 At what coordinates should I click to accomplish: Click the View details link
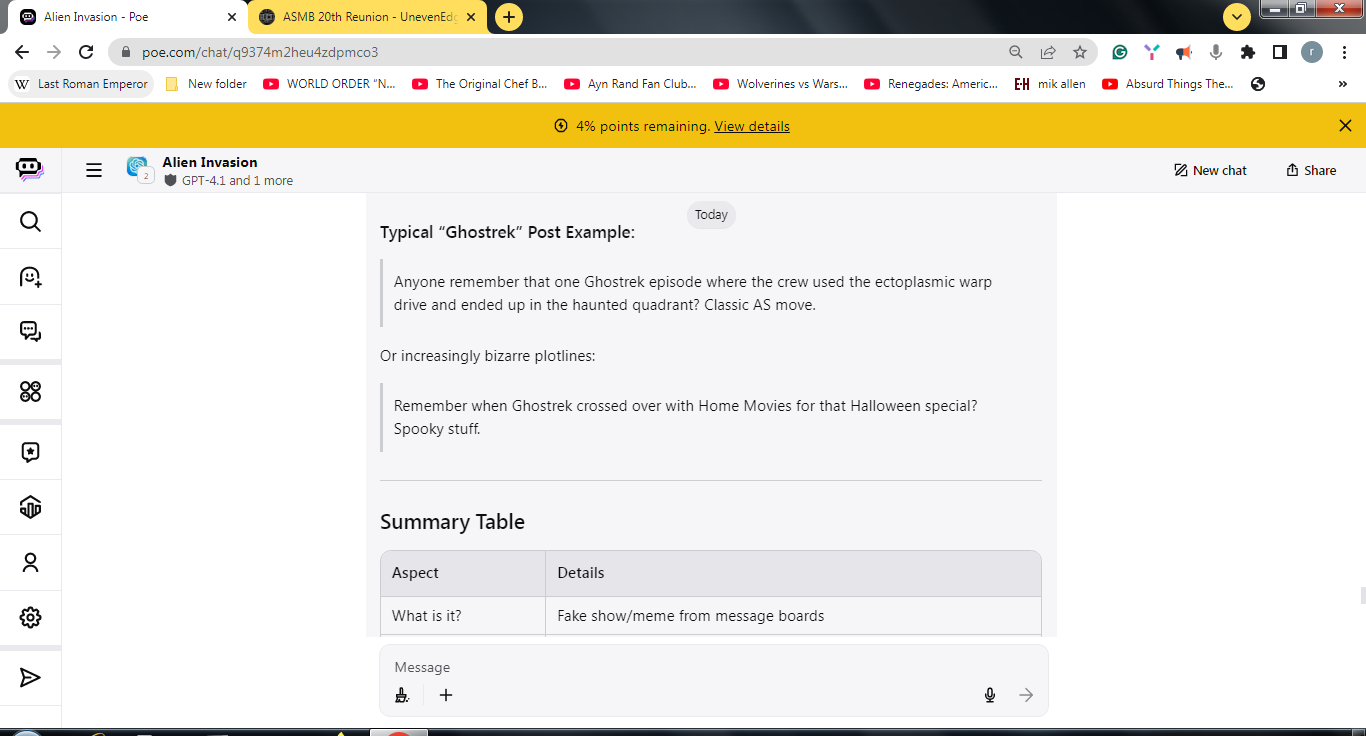[752, 126]
